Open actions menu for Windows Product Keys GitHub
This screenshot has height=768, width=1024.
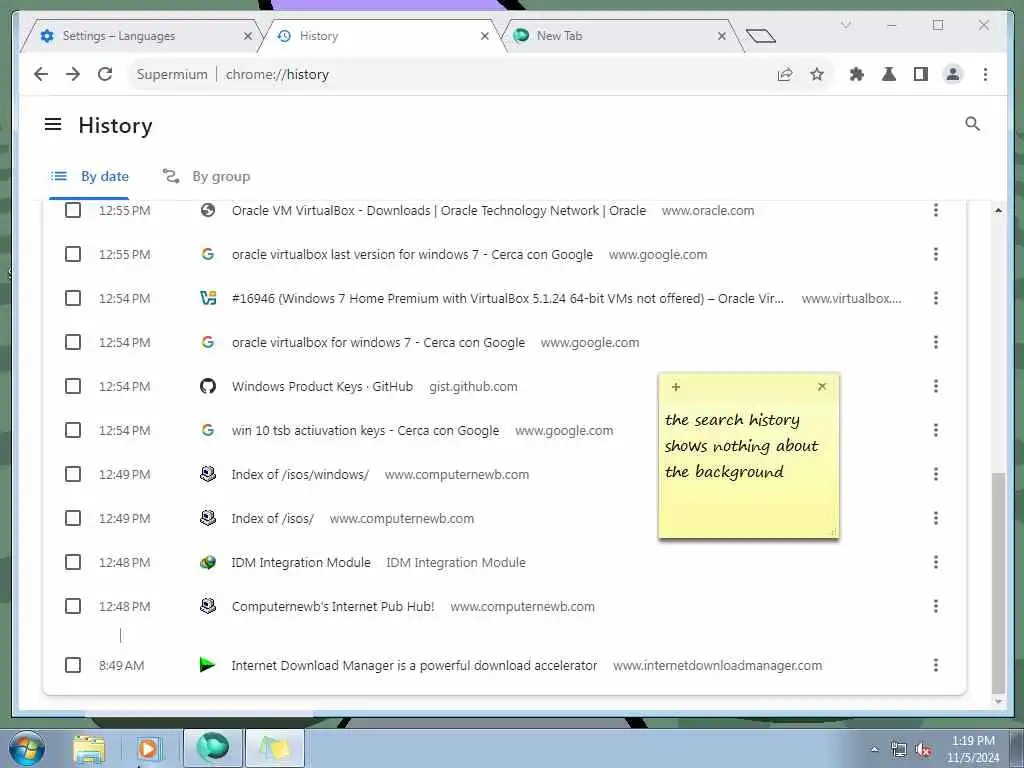point(936,386)
